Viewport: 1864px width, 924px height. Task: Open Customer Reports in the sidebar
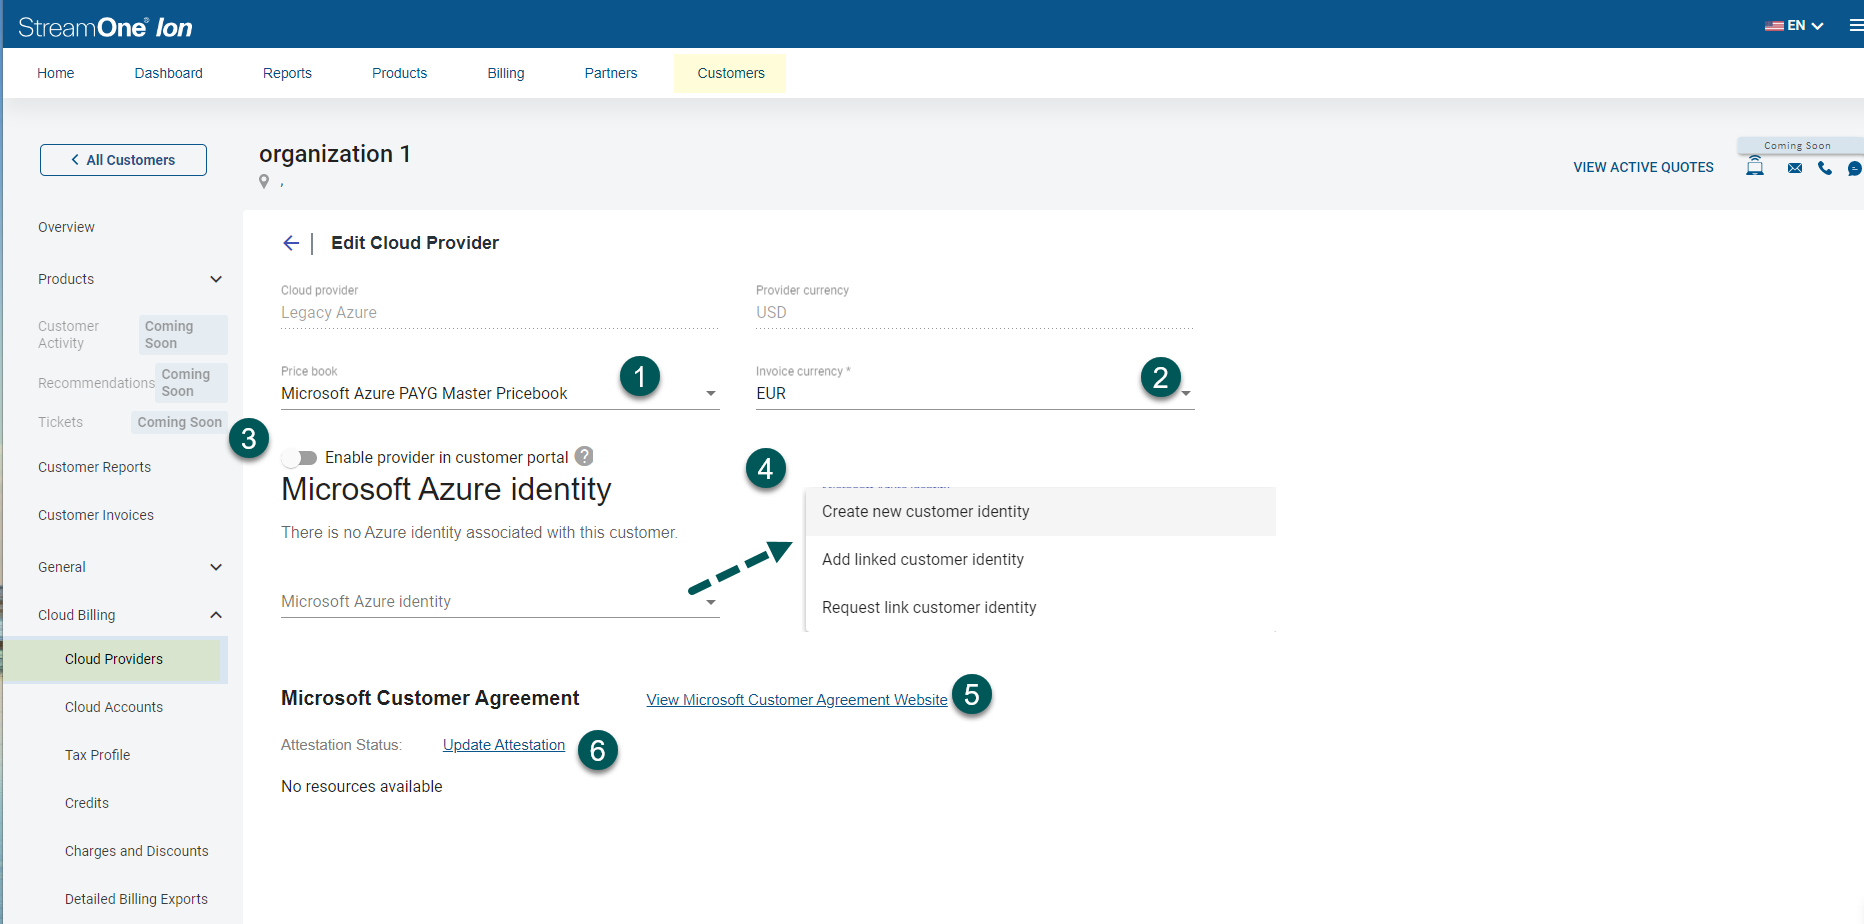click(94, 467)
